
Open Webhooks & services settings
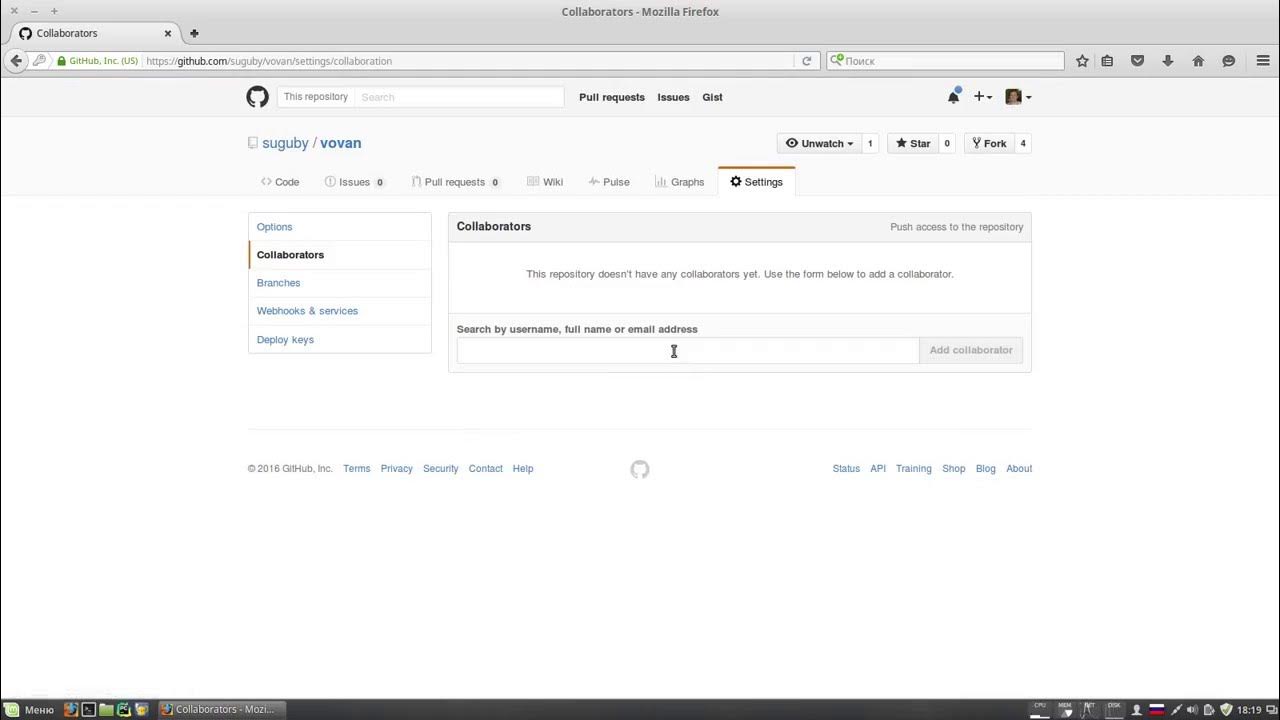click(x=340, y=311)
